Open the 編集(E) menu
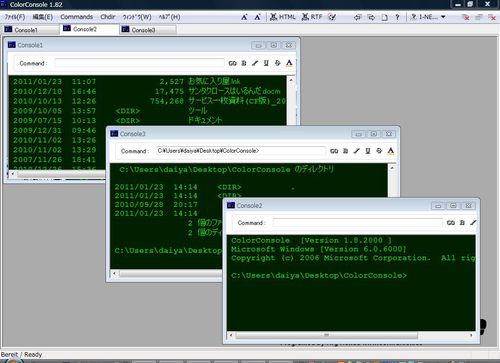The height and width of the screenshot is (363, 500). point(42,17)
